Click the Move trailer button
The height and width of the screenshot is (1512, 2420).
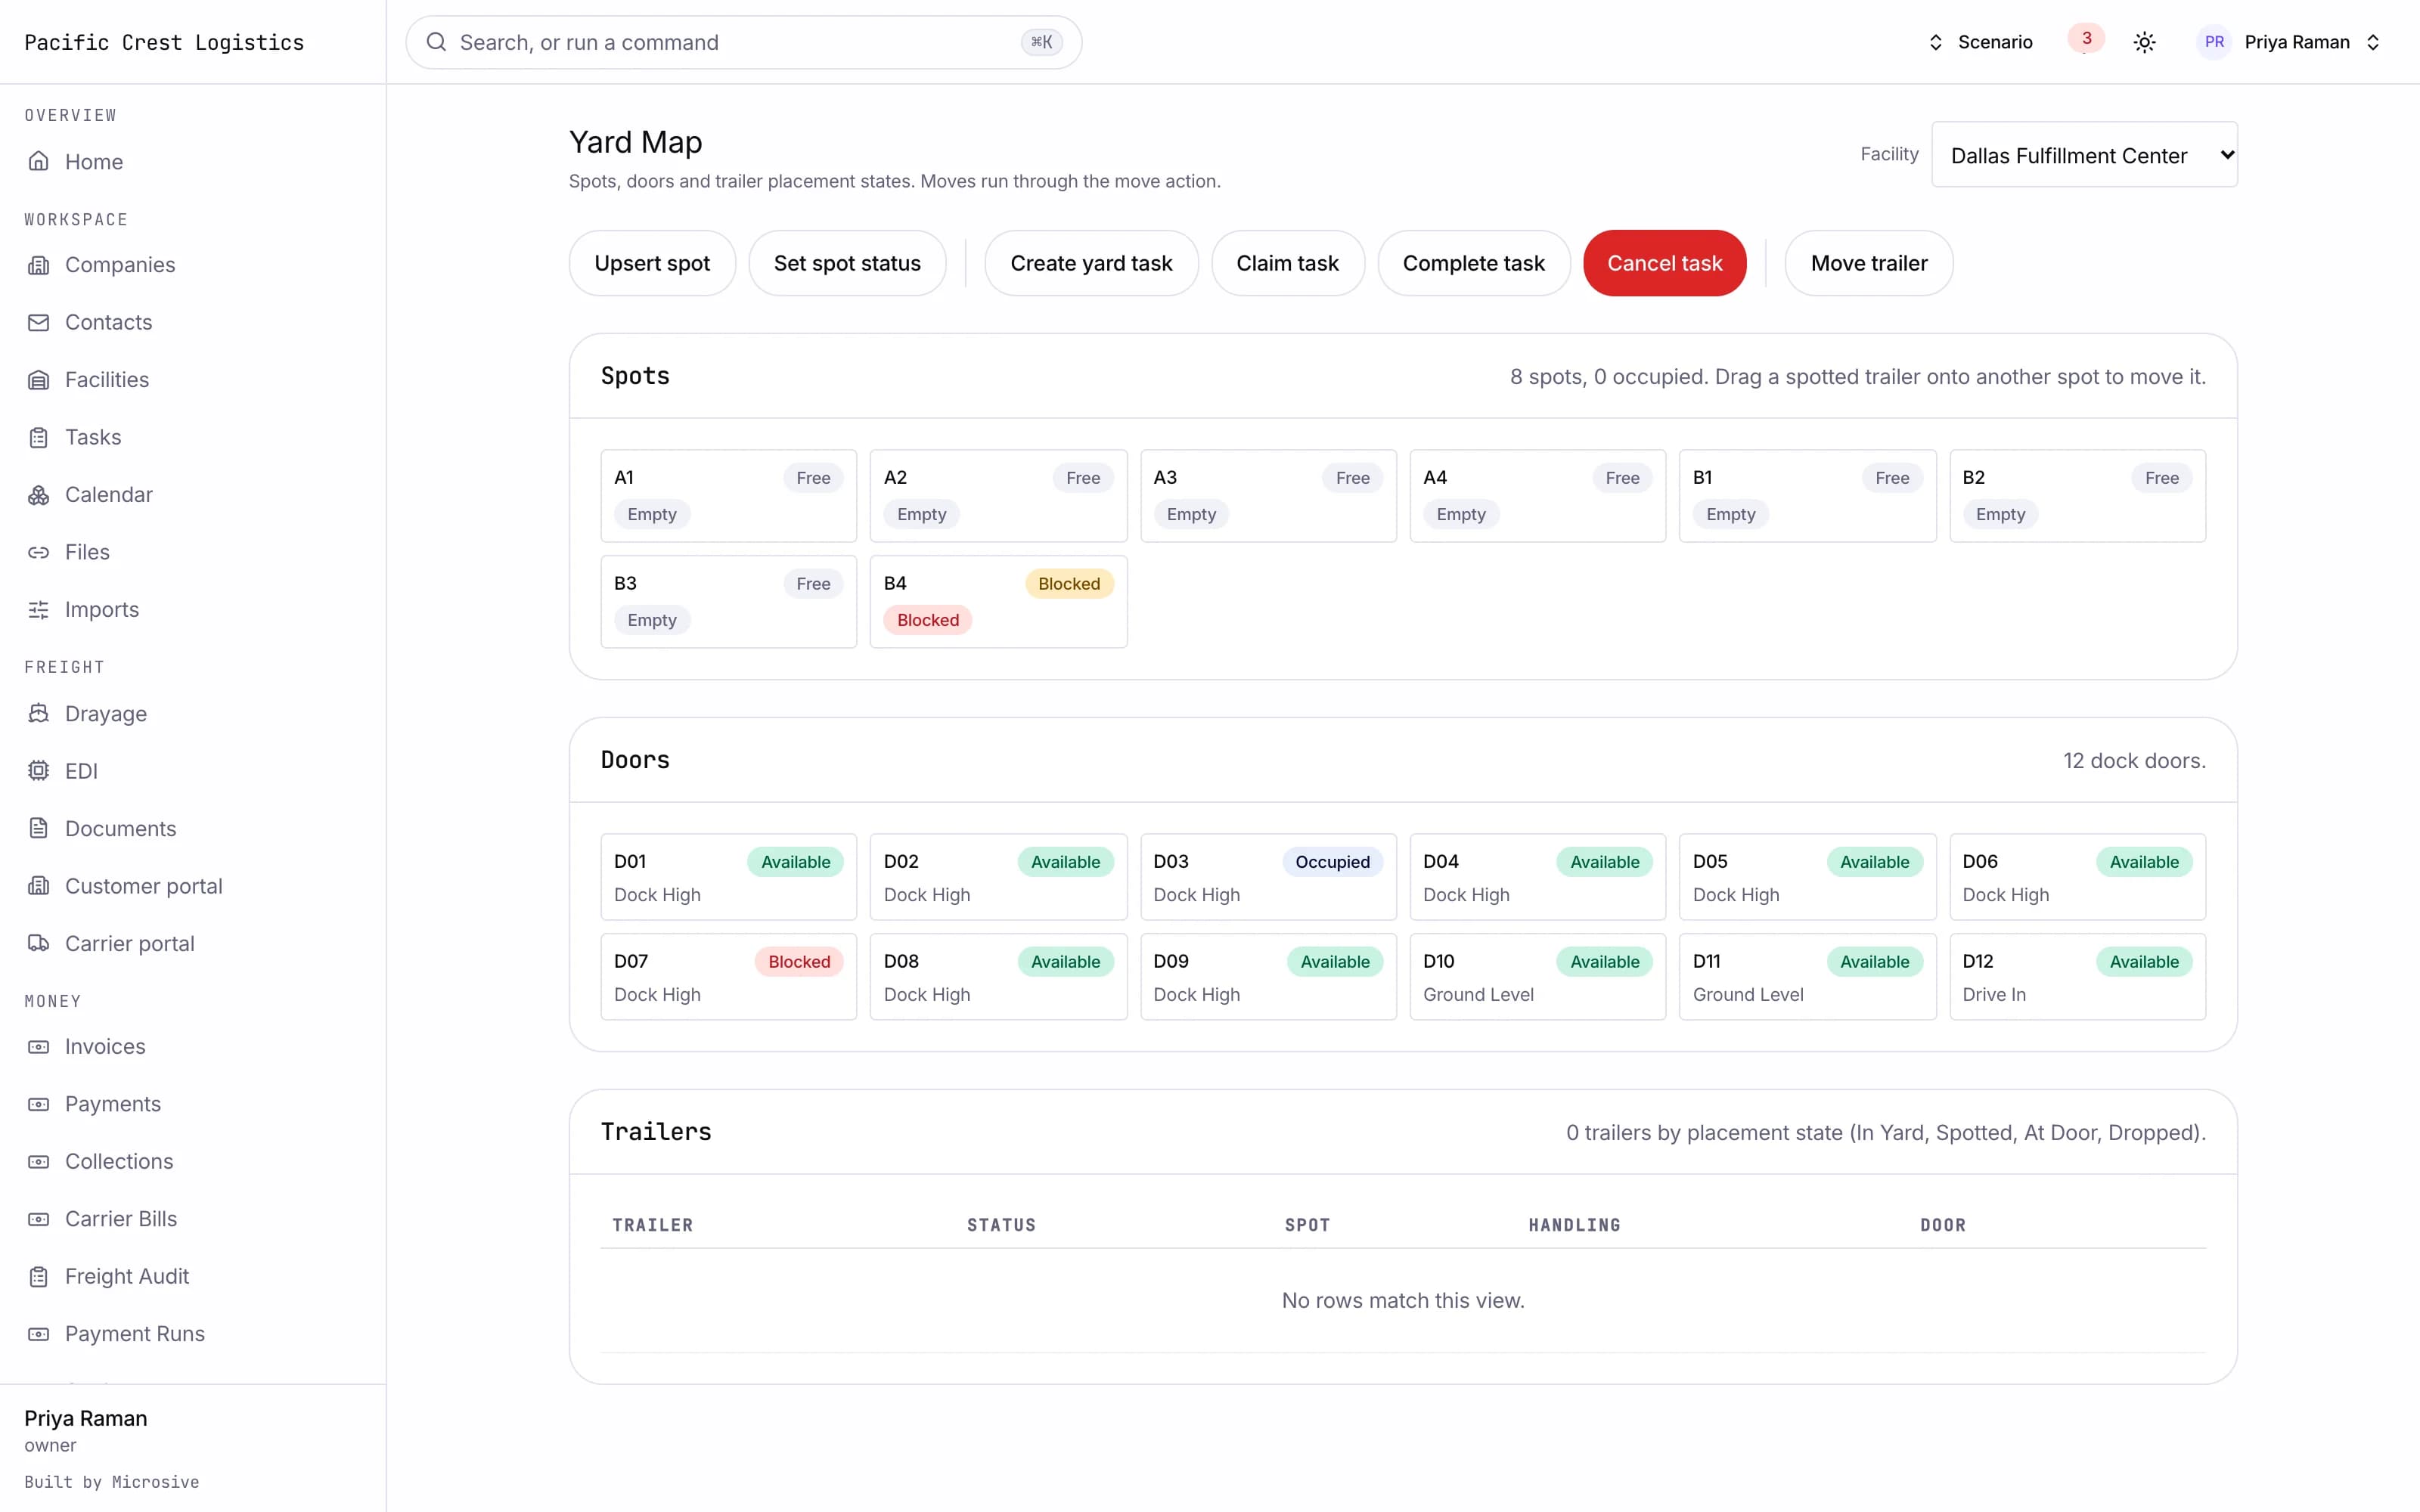[1868, 263]
